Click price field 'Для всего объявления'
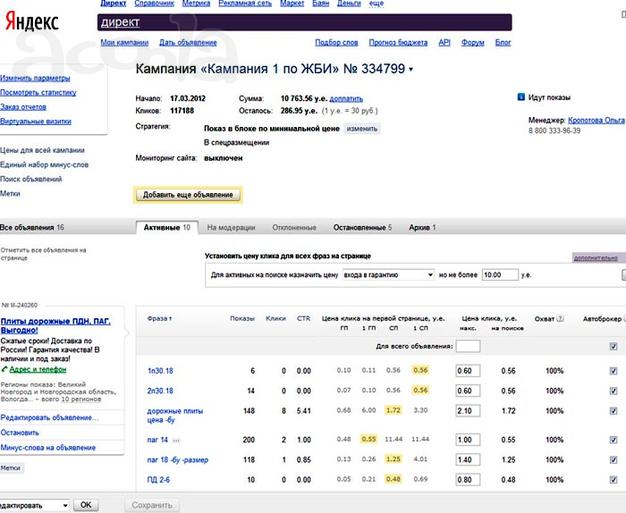Viewport: 626px width, 513px height. [468, 346]
